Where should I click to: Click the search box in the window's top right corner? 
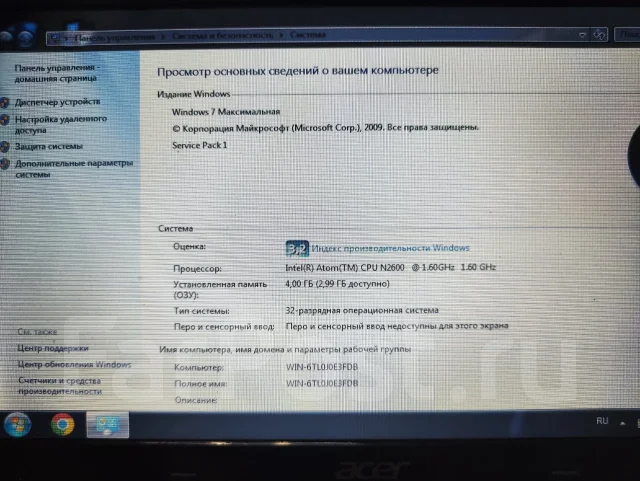[x=627, y=35]
